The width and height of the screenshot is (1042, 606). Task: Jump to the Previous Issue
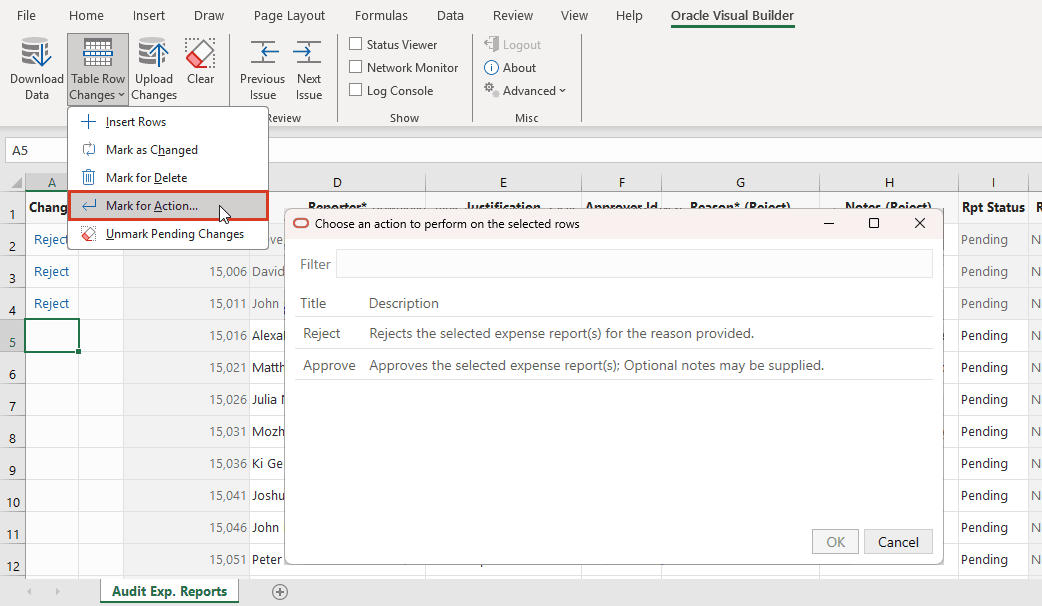pos(262,67)
